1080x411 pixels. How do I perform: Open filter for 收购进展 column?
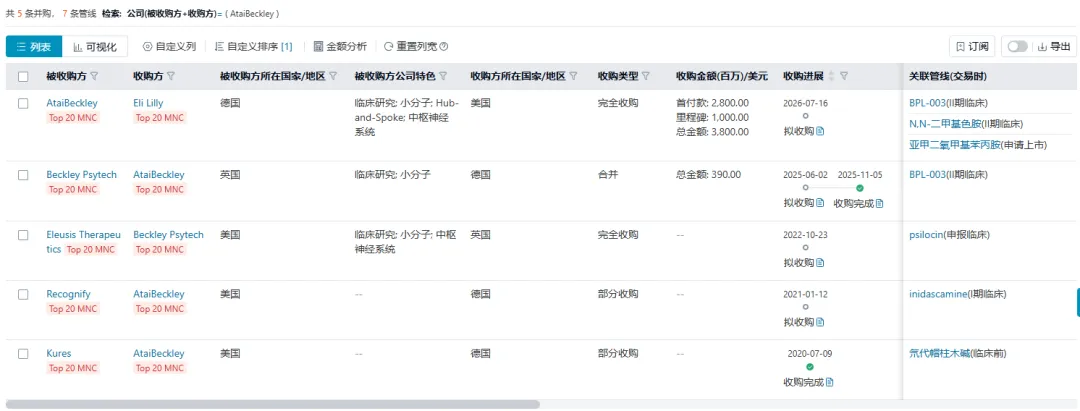pyautogui.click(x=844, y=76)
